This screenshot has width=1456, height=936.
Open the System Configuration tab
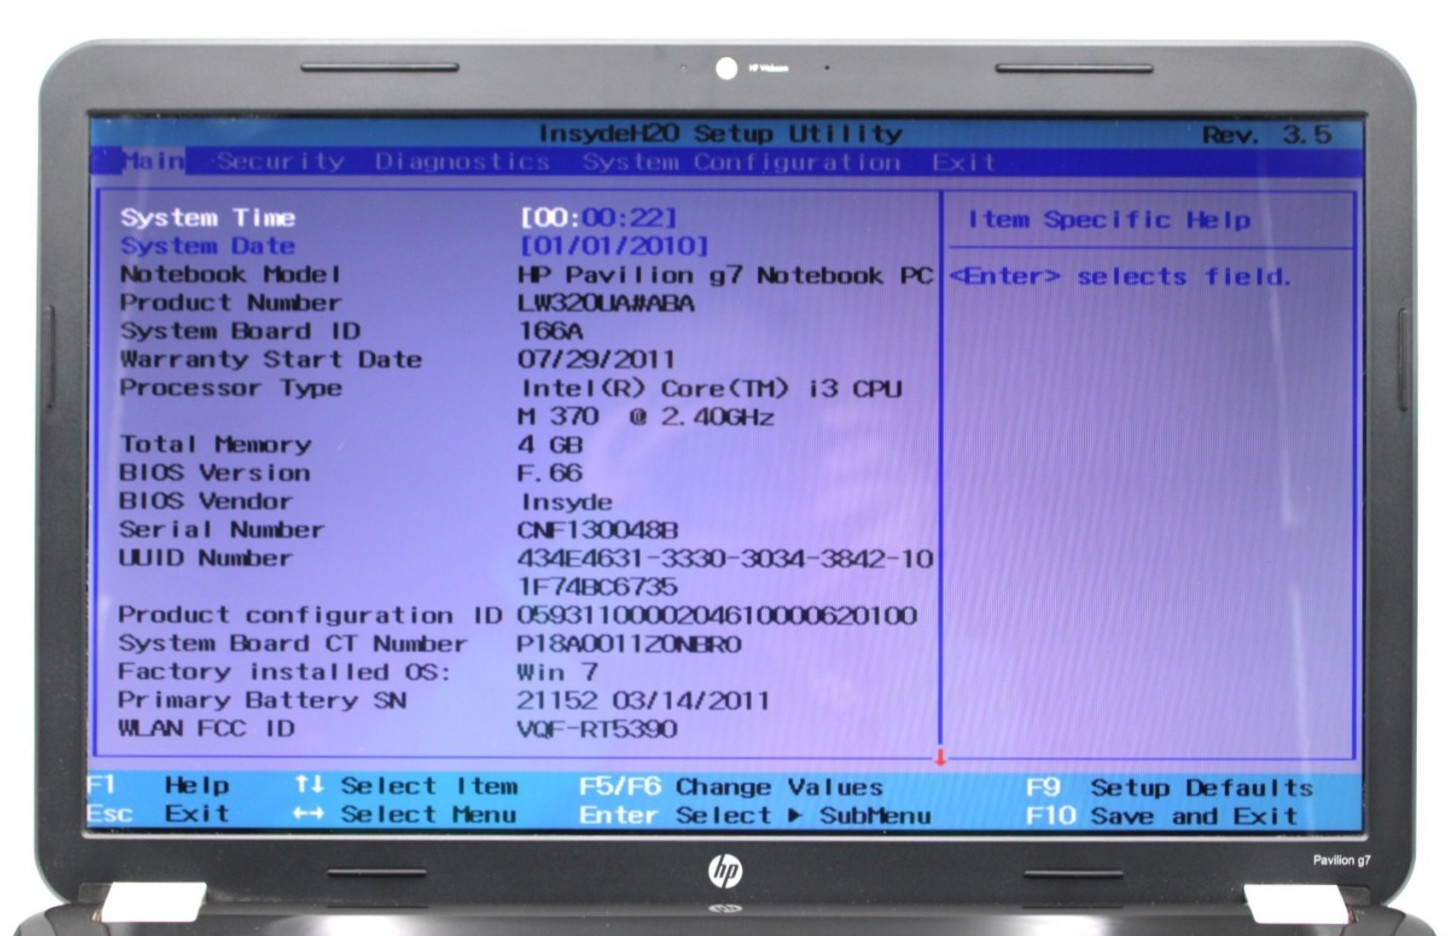click(741, 162)
